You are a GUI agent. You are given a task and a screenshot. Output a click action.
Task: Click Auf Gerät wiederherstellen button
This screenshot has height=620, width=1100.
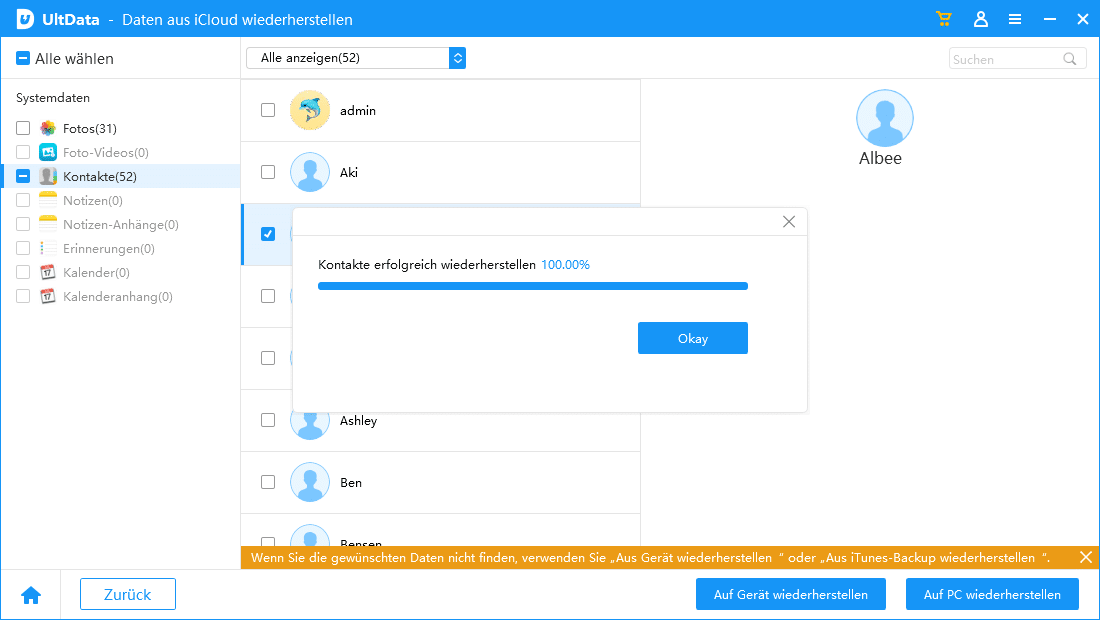point(791,594)
